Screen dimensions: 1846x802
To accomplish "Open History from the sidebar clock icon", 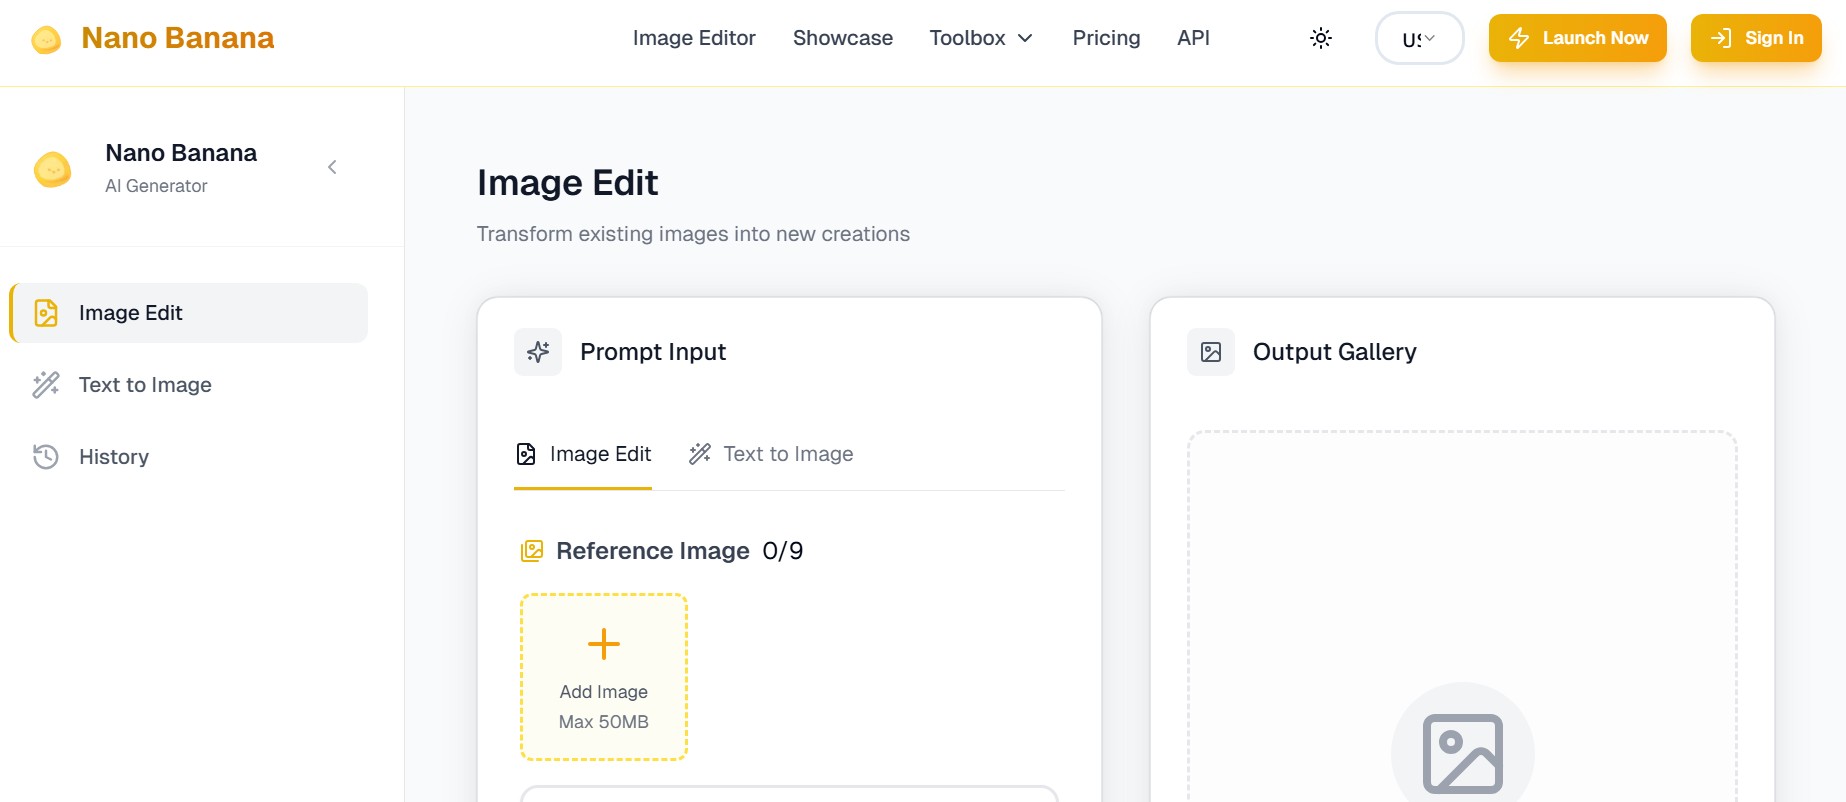I will click(46, 457).
